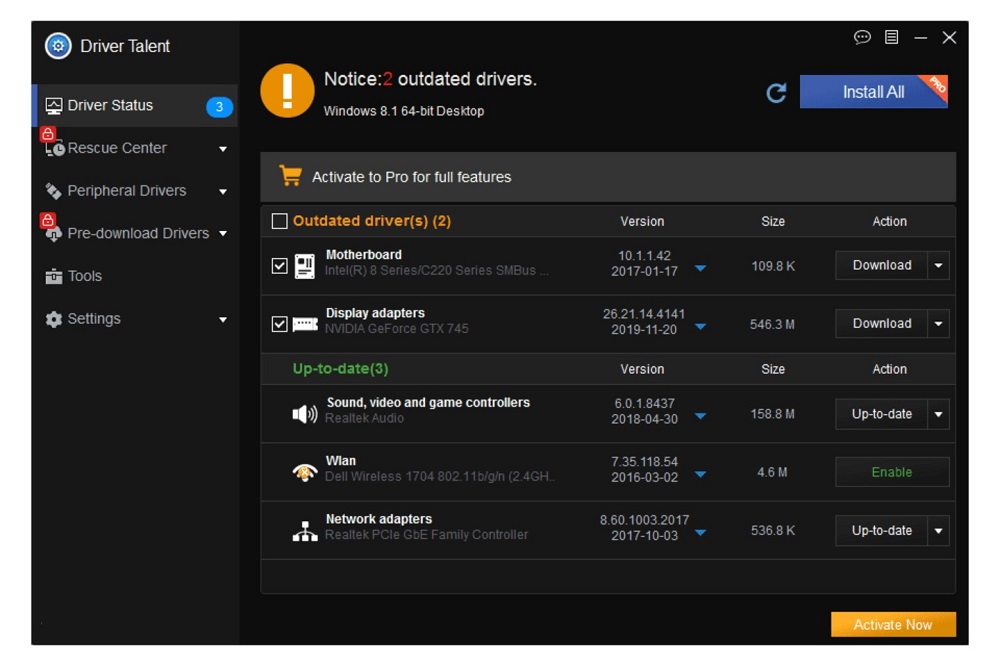The image size is (1000, 666).
Task: Click the Driver Talent logo icon
Action: coord(58,46)
